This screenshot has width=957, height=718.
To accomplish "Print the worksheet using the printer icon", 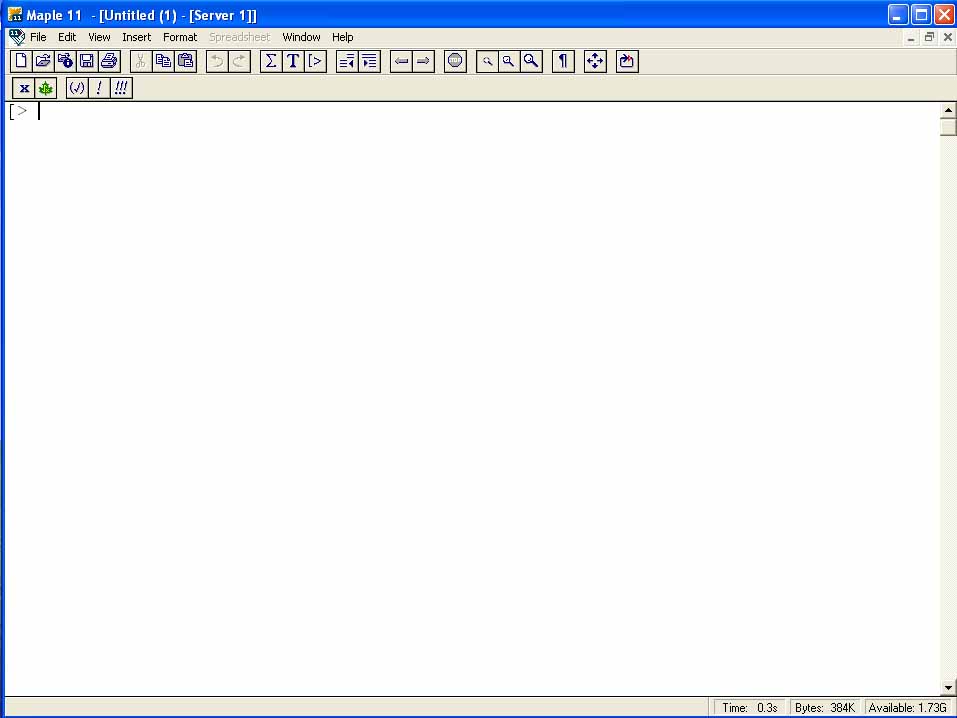I will point(109,61).
